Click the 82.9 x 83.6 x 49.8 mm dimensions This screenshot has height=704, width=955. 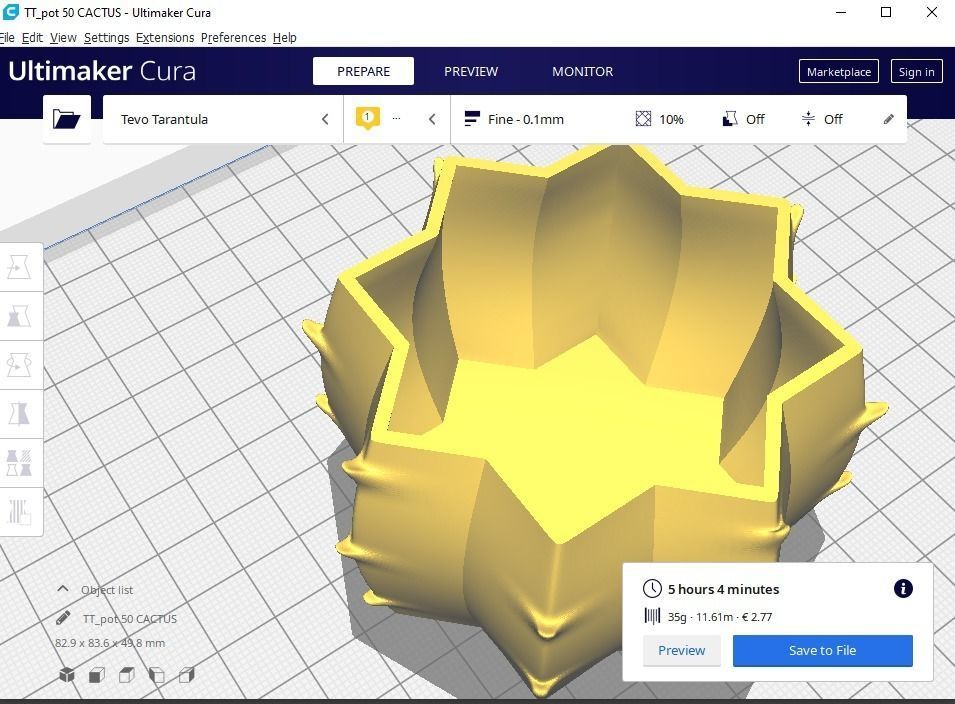click(110, 643)
